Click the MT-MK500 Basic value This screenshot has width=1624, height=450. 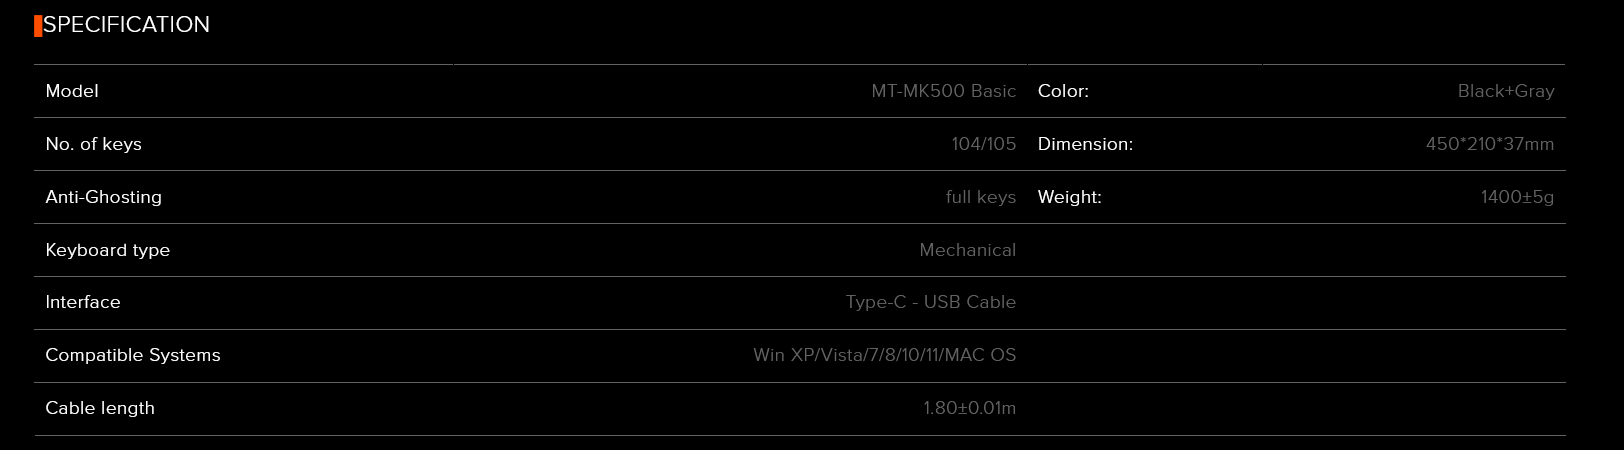[x=943, y=91]
